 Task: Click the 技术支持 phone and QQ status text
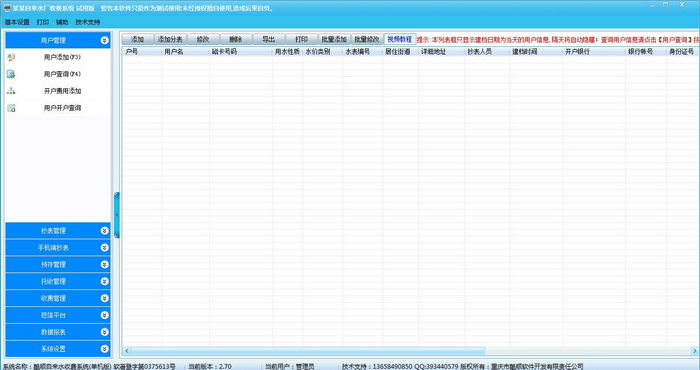(400, 366)
